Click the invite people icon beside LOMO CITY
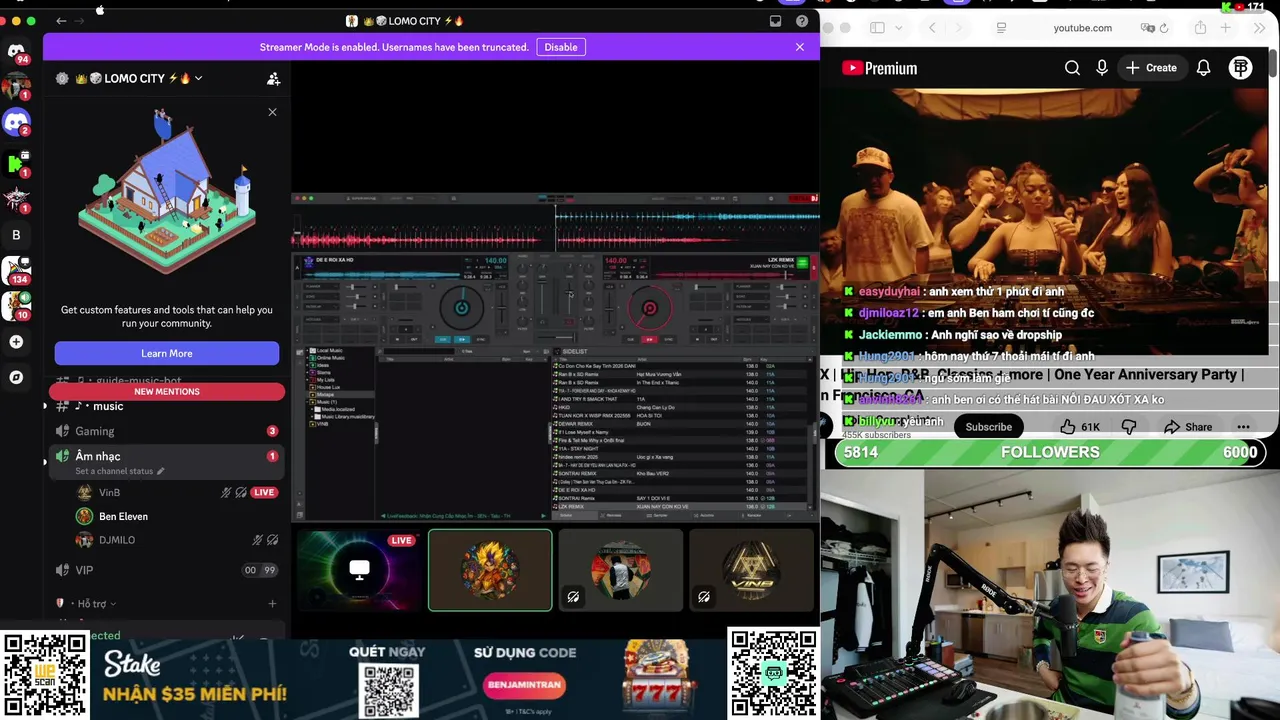Screen dimensions: 1280x720 (273, 78)
